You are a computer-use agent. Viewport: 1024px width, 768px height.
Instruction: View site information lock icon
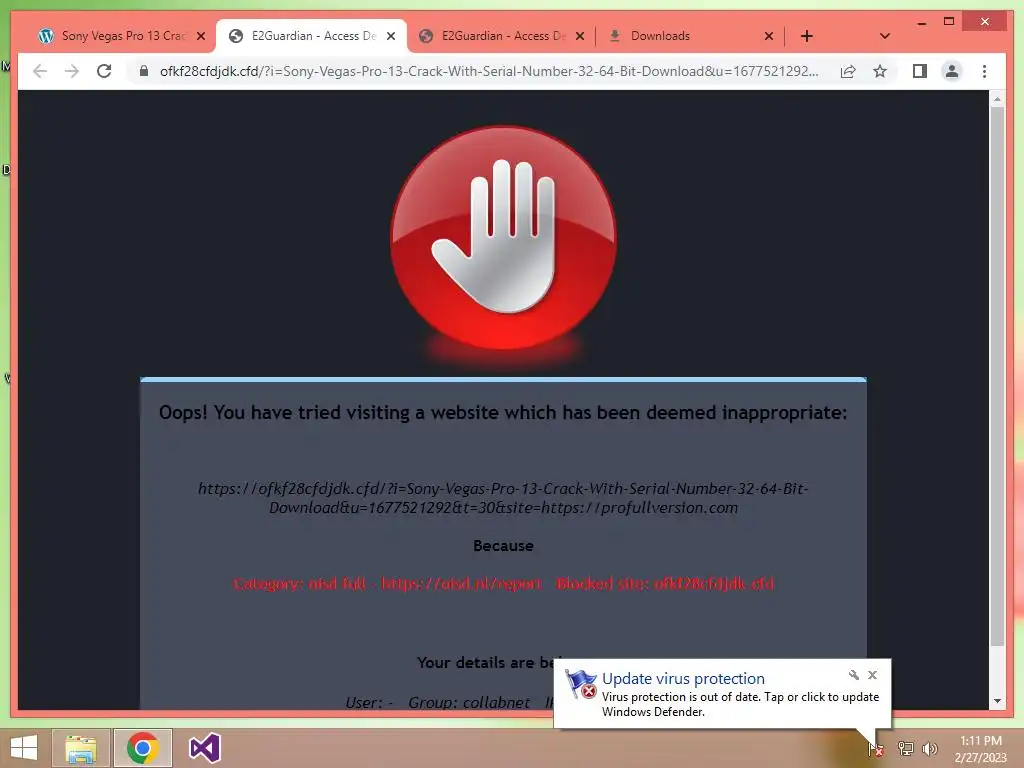[144, 71]
